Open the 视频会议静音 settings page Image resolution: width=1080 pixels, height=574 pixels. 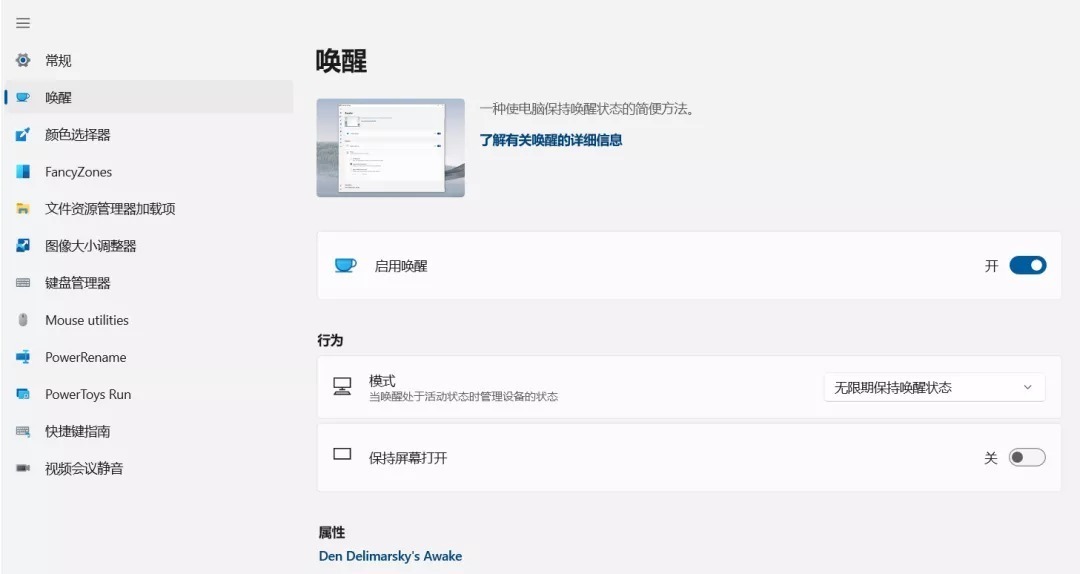[149, 469]
